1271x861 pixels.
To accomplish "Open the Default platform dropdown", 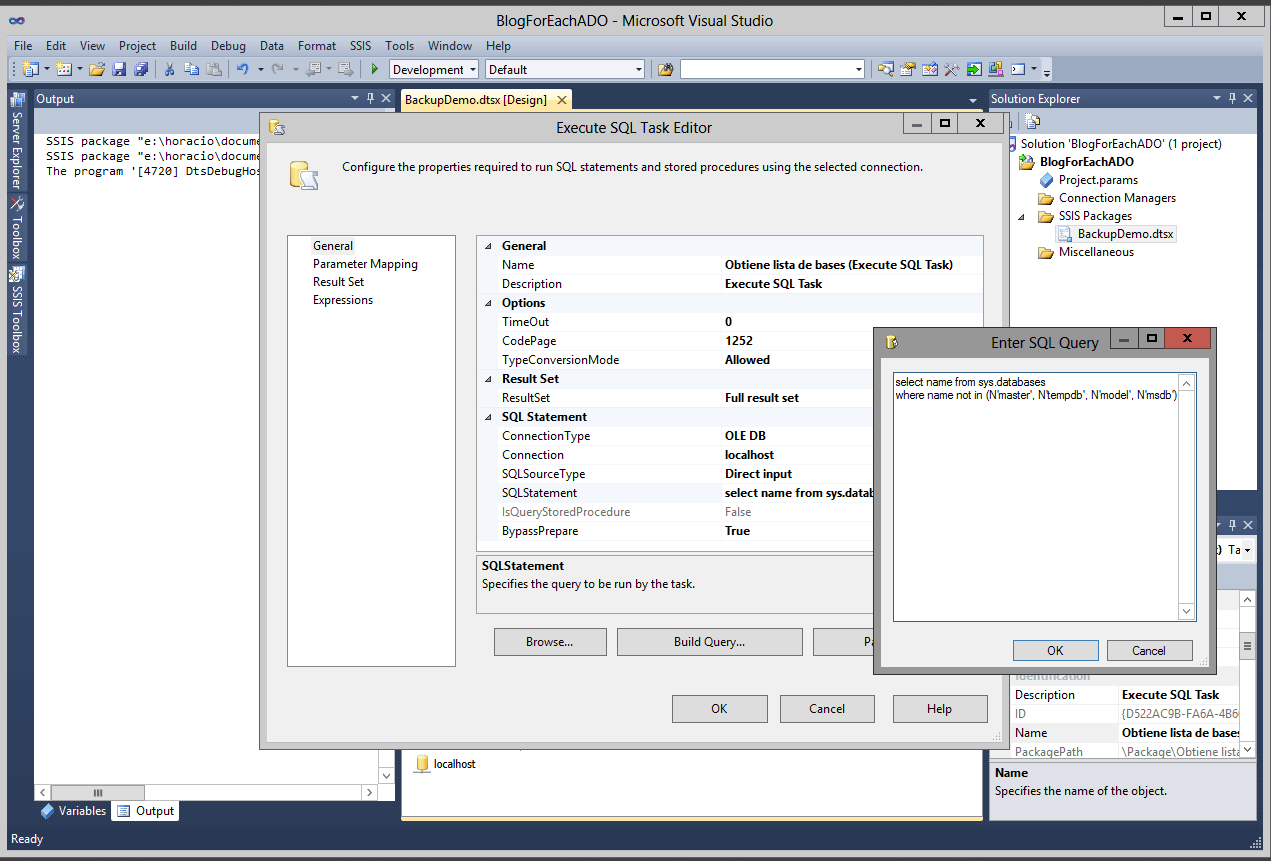I will coord(639,69).
